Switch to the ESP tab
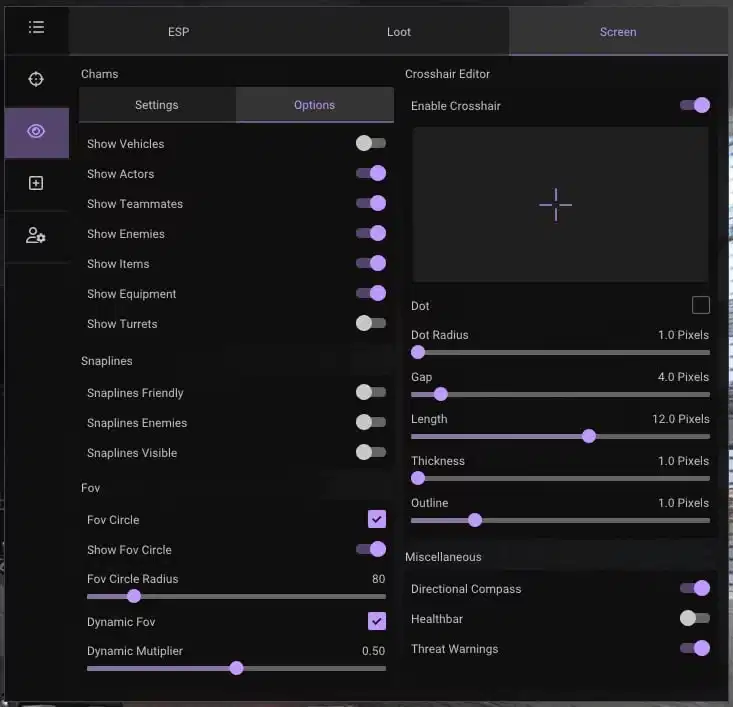Image resolution: width=733 pixels, height=707 pixels. (179, 32)
